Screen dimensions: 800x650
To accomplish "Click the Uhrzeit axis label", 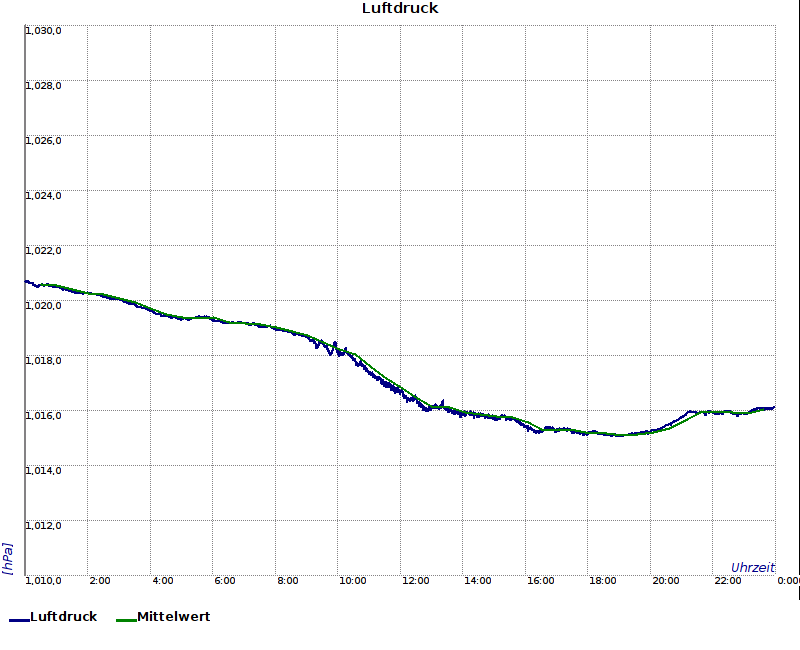I will click(753, 567).
